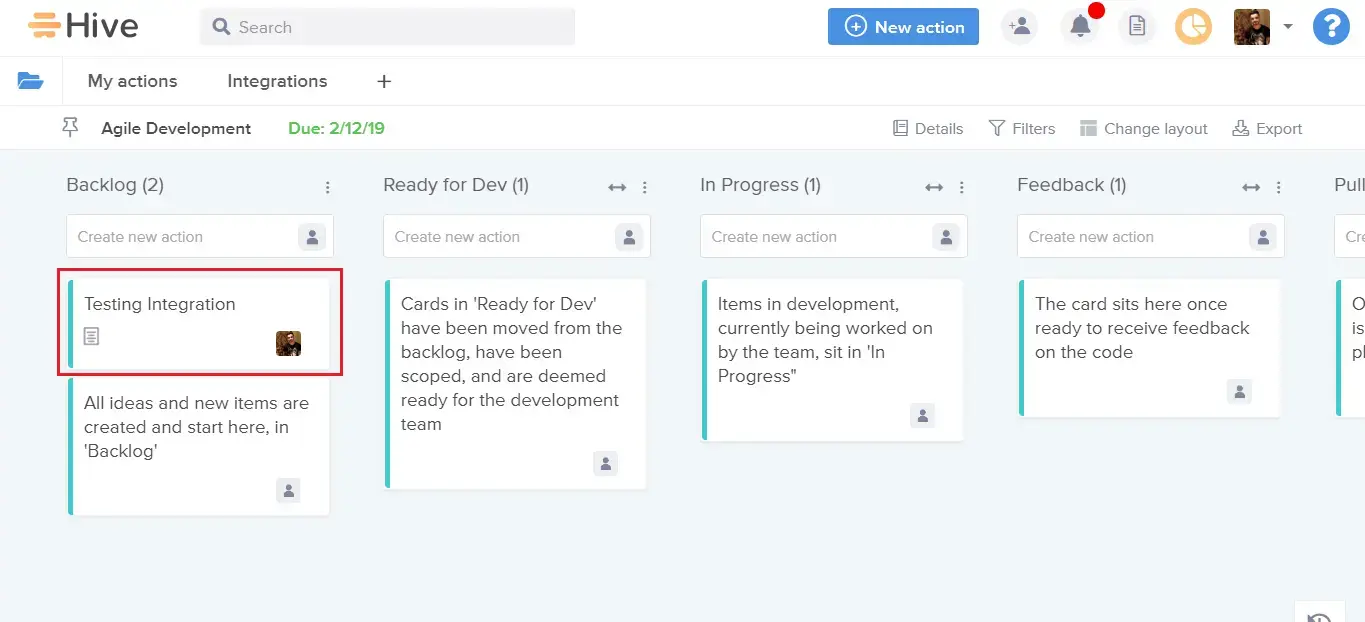Viewport: 1365px width, 622px height.
Task: Click the blue folder icon
Action: point(30,81)
